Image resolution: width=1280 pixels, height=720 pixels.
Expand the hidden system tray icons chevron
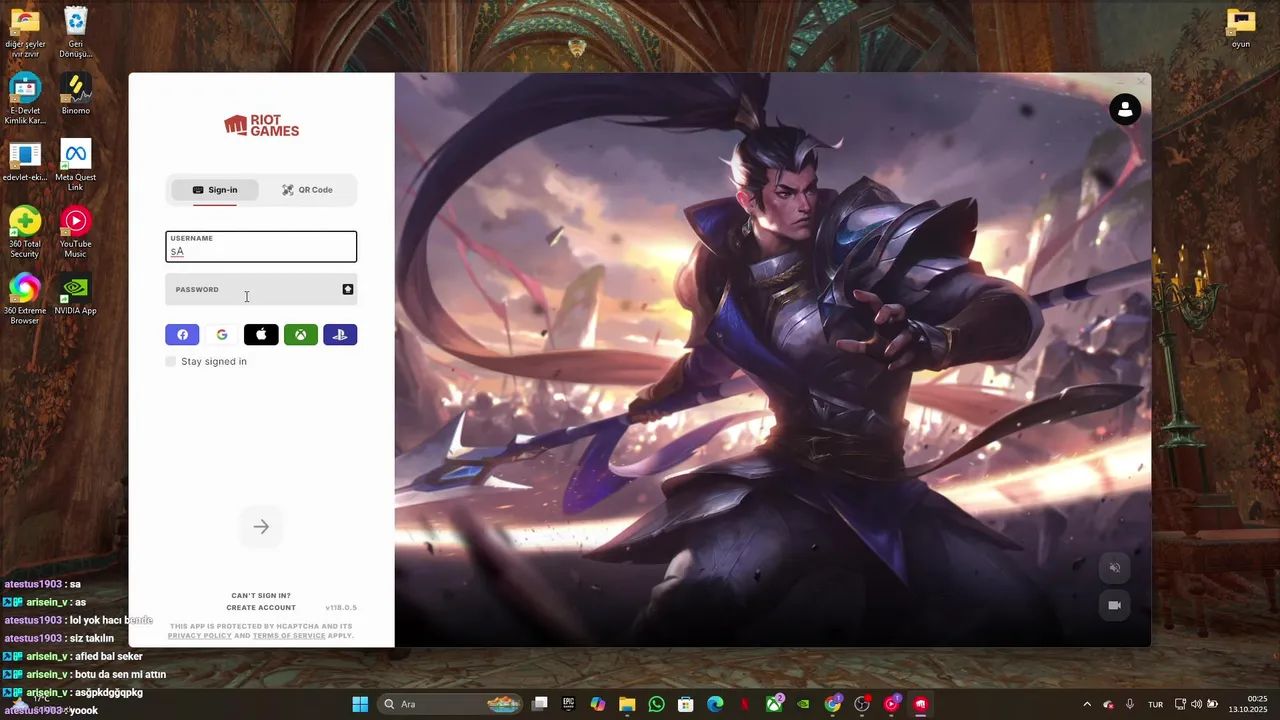click(1087, 704)
